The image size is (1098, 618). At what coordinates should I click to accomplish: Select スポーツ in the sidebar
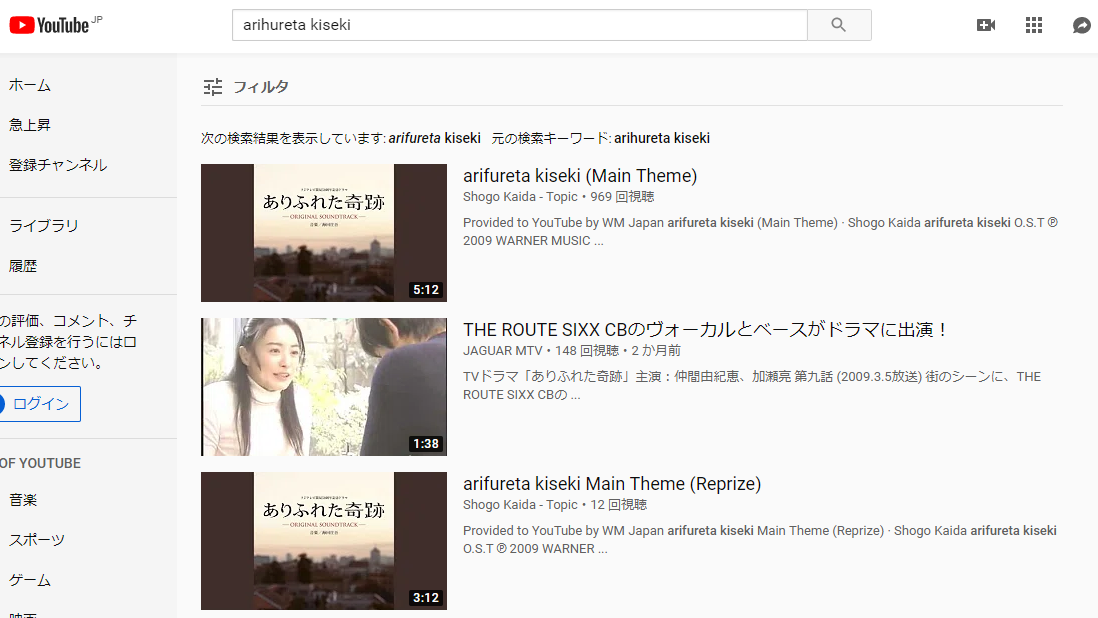36,540
